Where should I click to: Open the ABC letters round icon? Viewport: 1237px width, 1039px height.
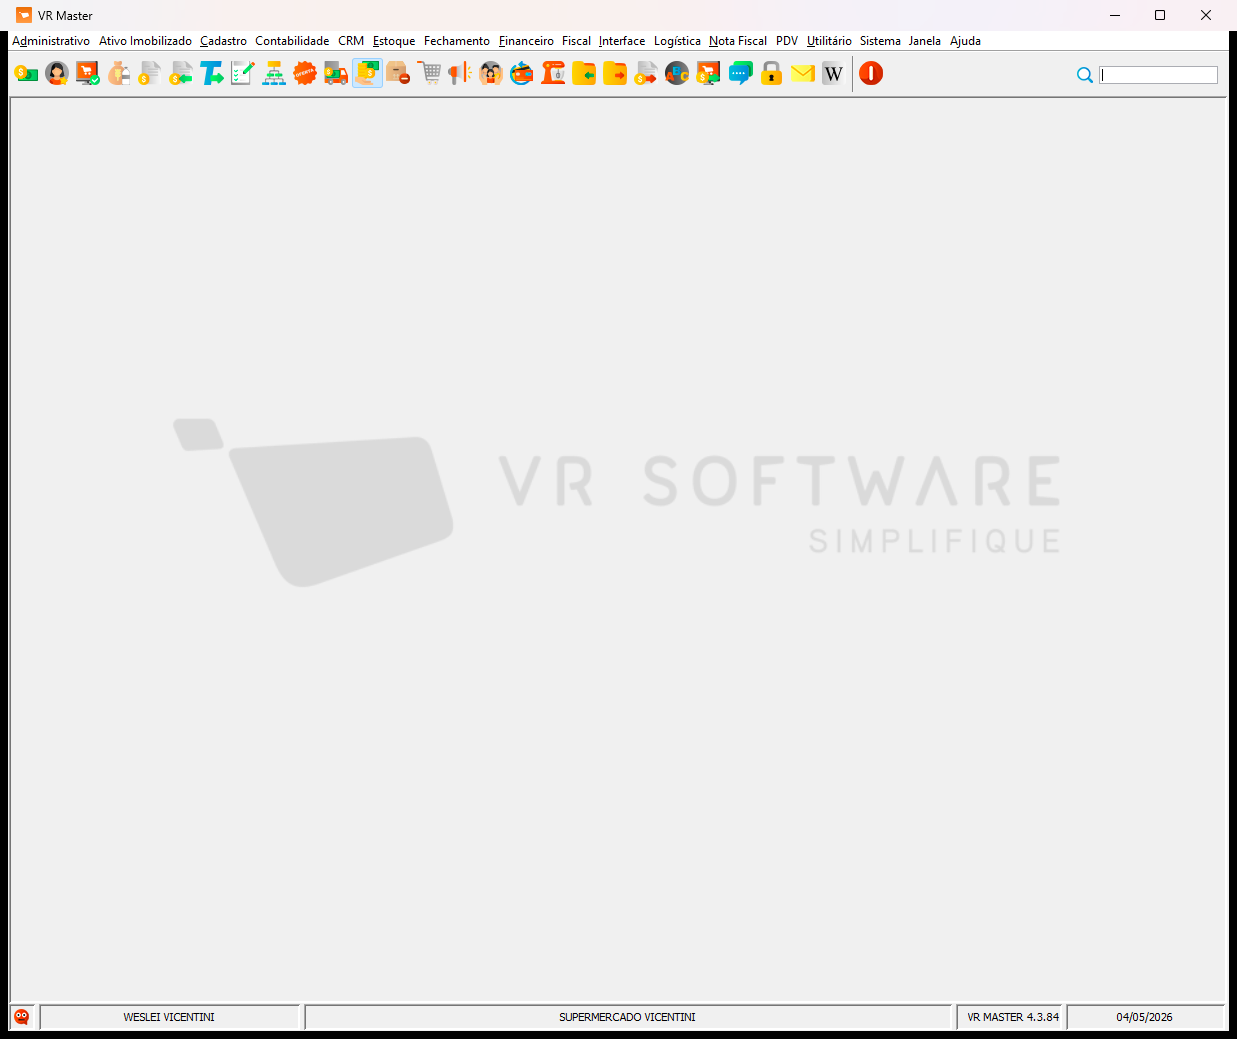[677, 73]
